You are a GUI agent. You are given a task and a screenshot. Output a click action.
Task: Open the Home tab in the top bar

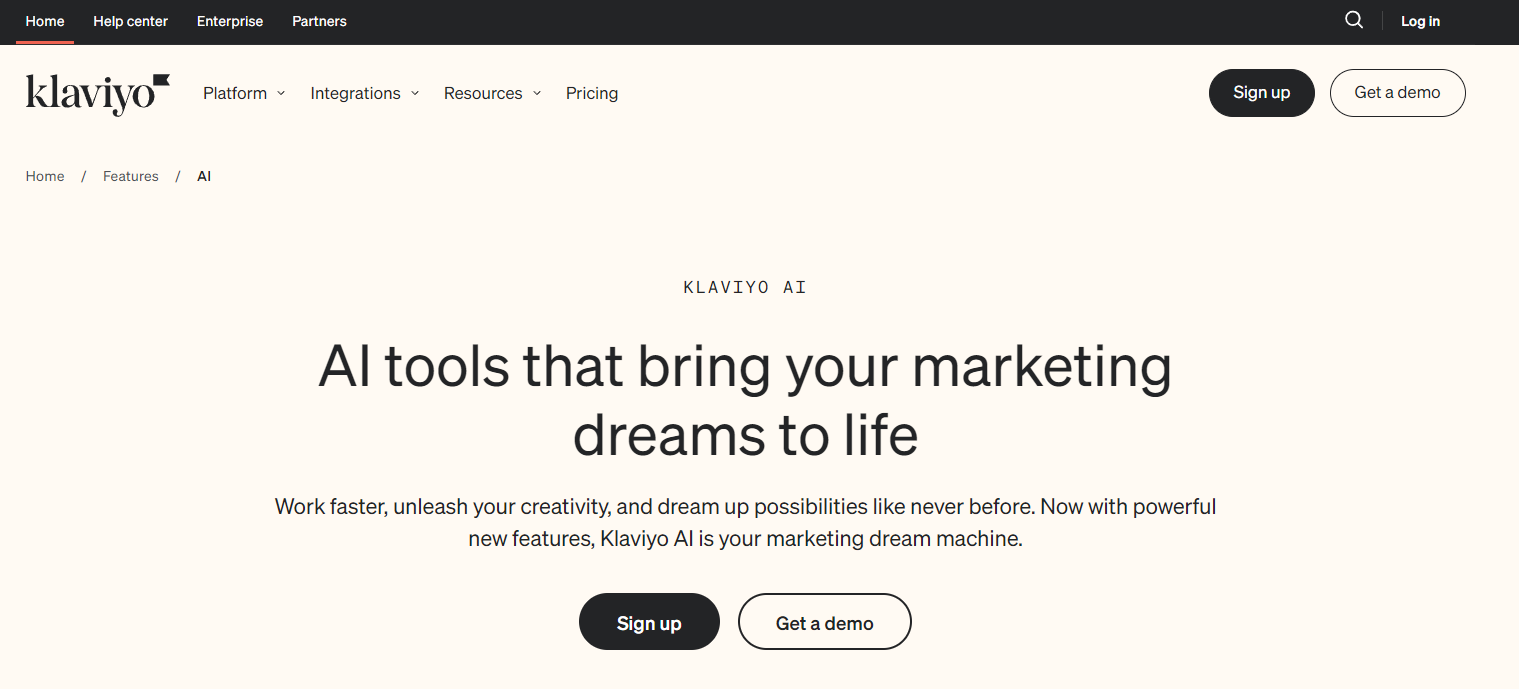[44, 20]
